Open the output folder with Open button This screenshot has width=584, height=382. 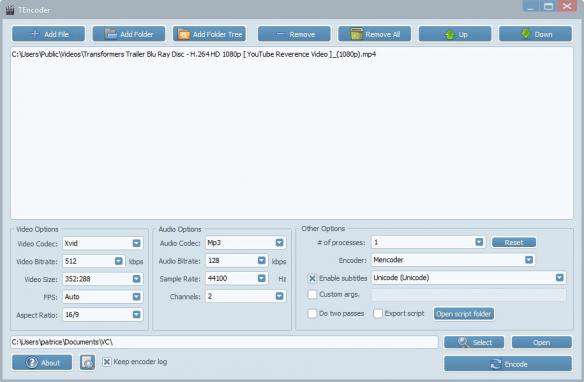pos(542,342)
